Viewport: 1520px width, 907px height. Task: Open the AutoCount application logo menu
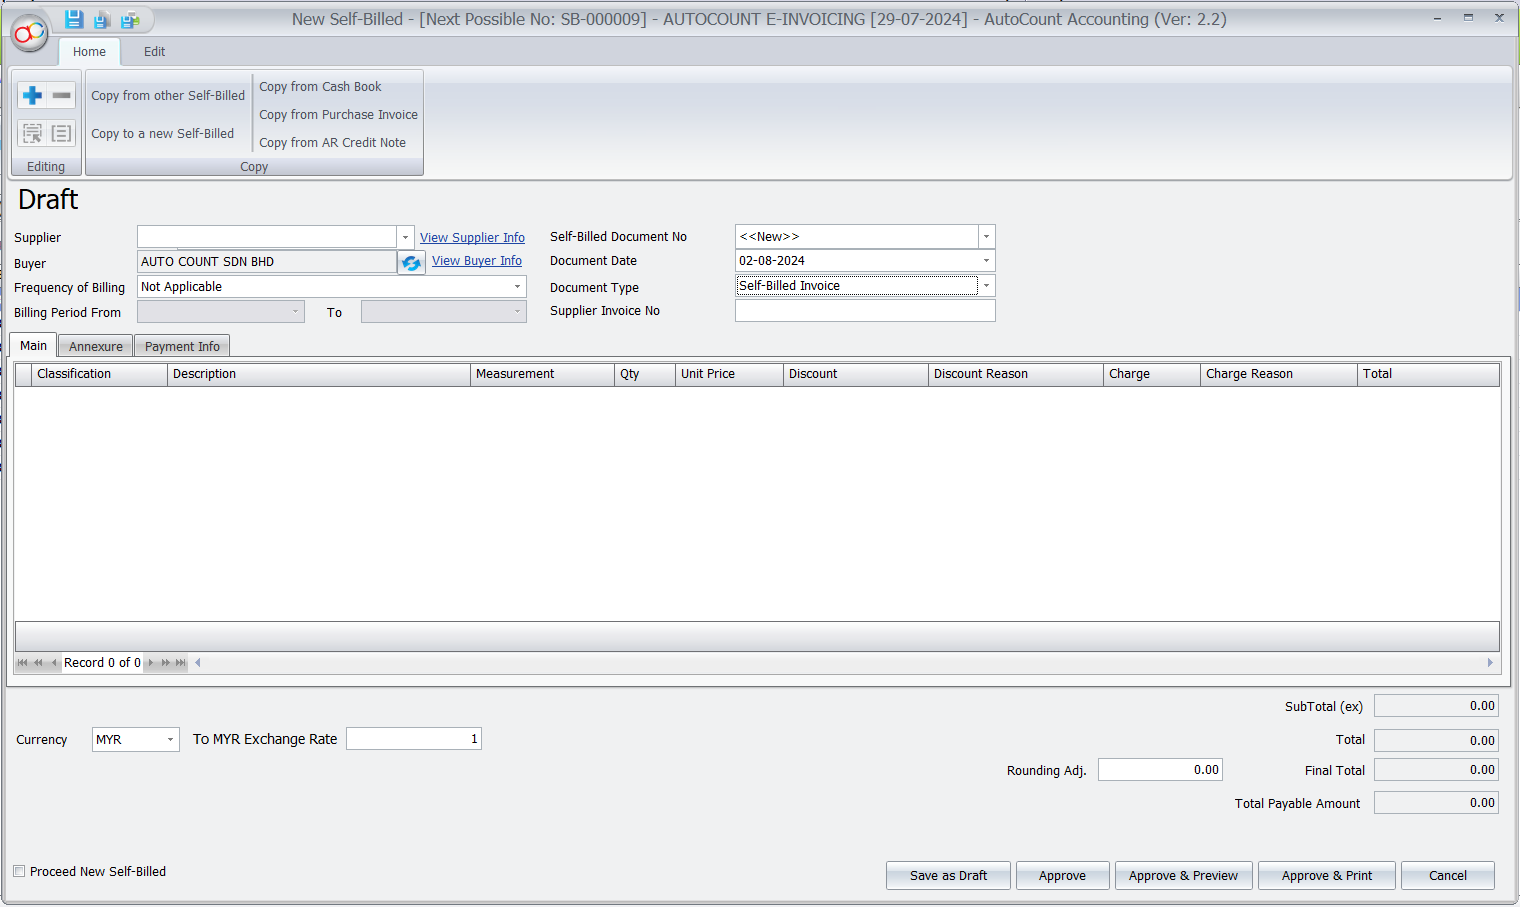click(x=29, y=33)
